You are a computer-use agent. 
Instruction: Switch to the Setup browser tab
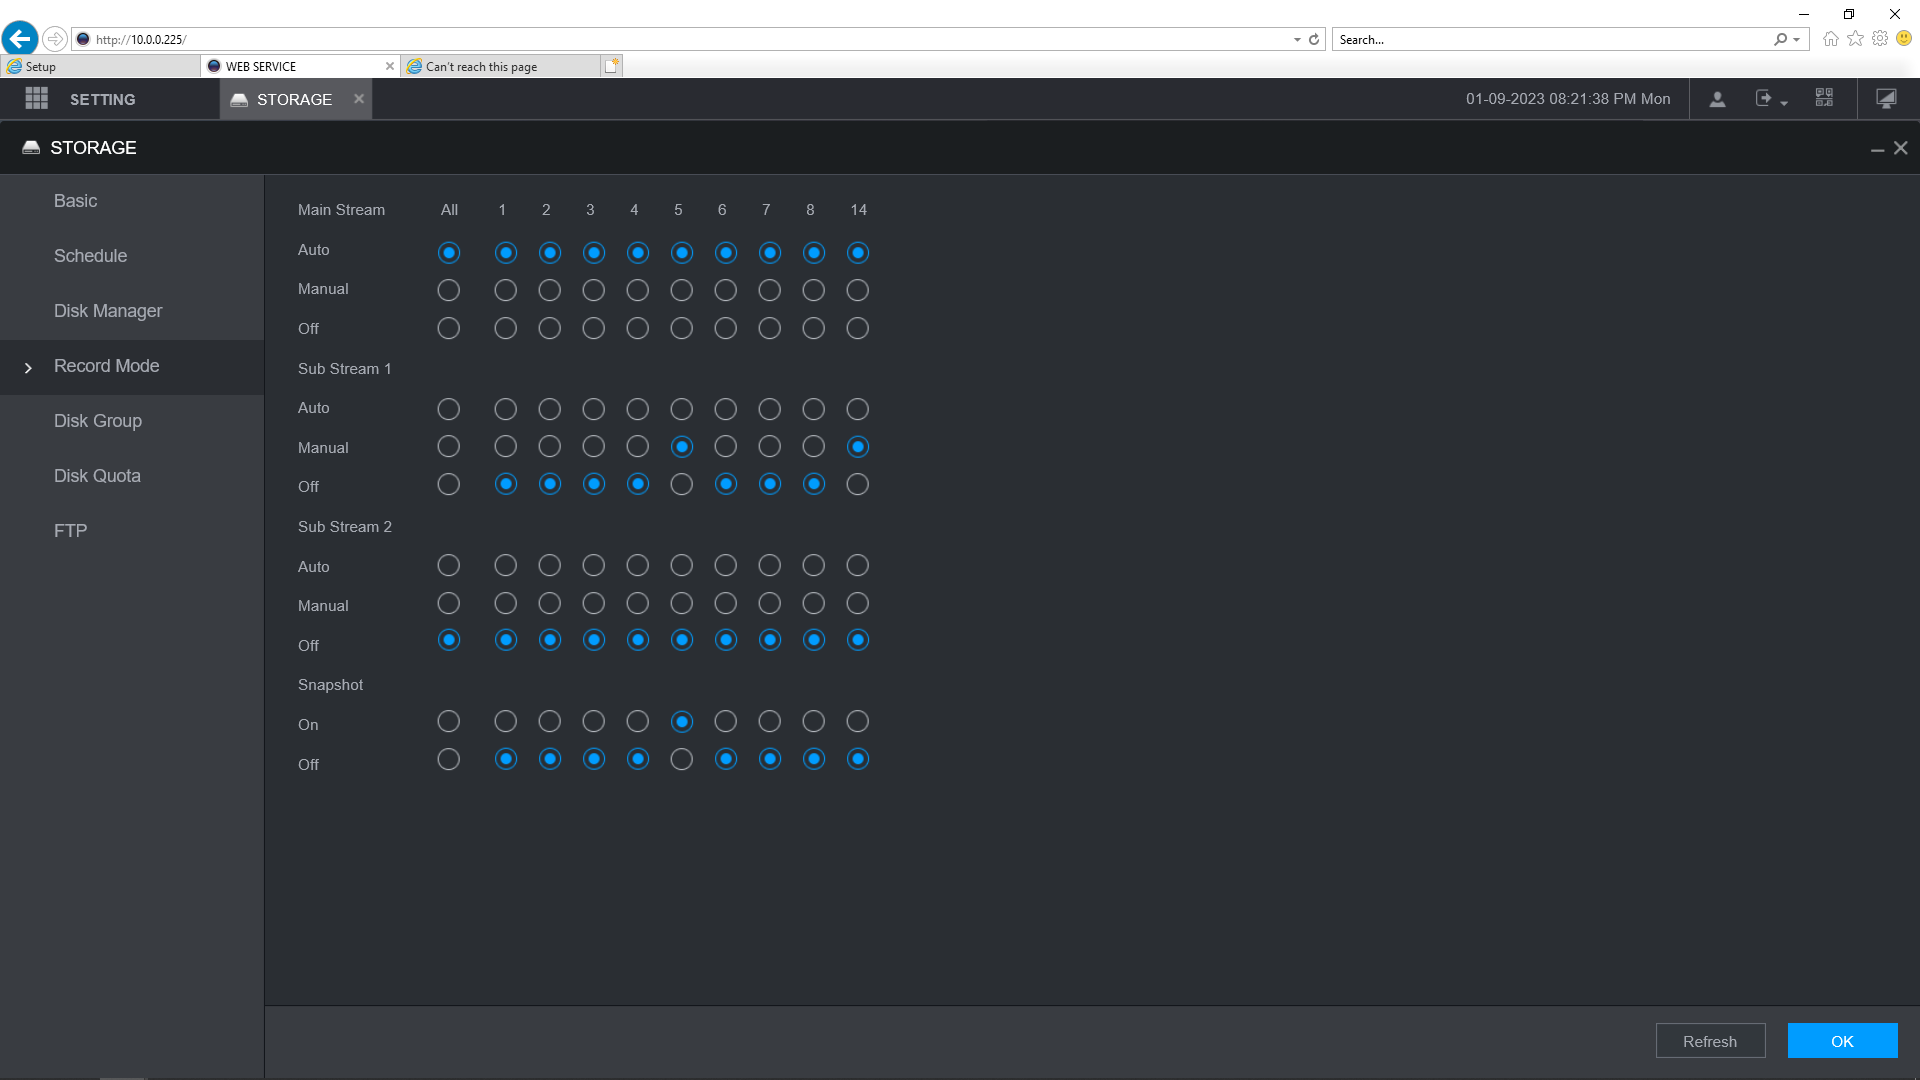point(100,66)
